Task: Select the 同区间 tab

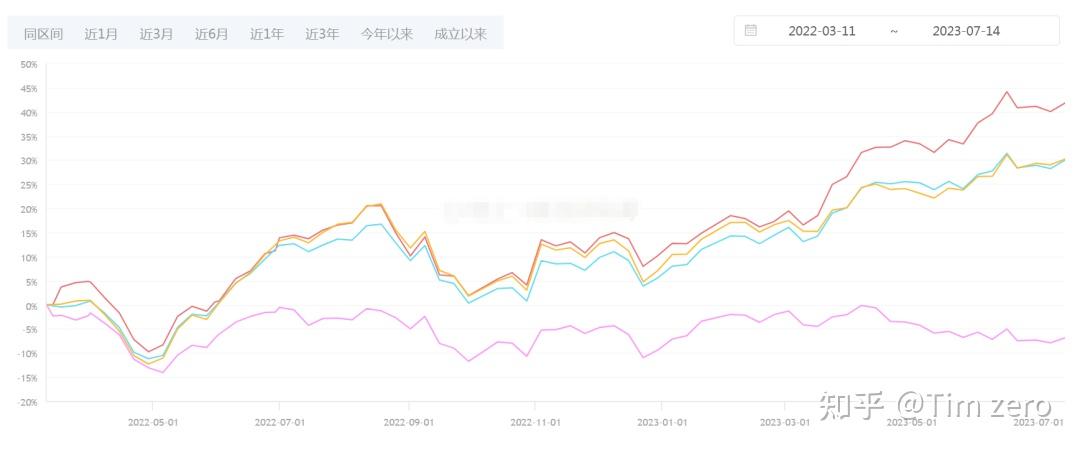Action: (x=43, y=34)
